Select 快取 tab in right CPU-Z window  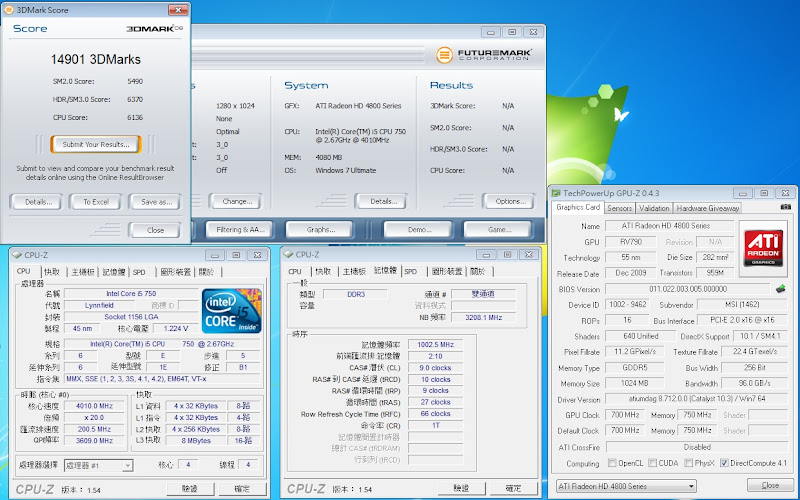[x=323, y=272]
